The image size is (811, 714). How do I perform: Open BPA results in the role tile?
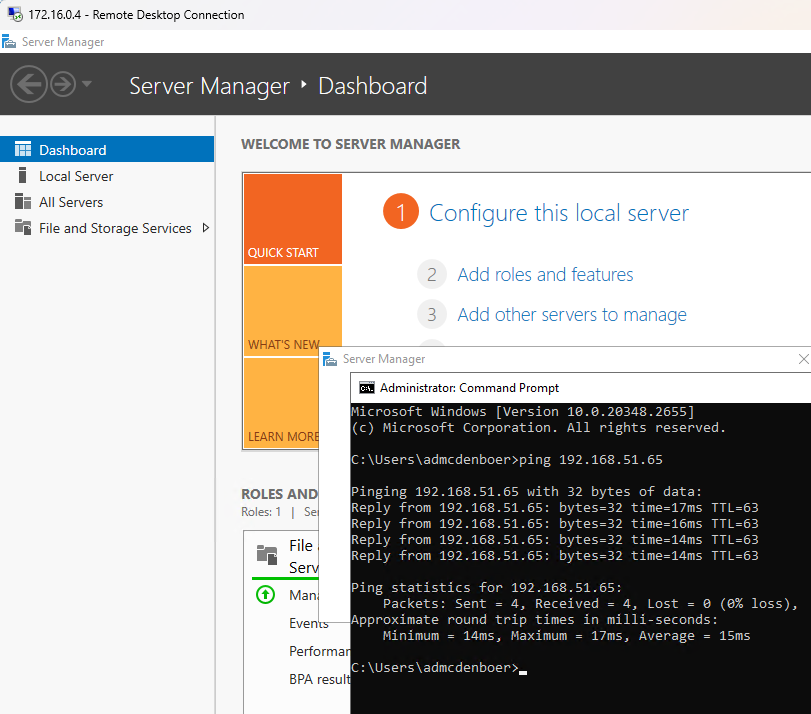click(x=320, y=679)
